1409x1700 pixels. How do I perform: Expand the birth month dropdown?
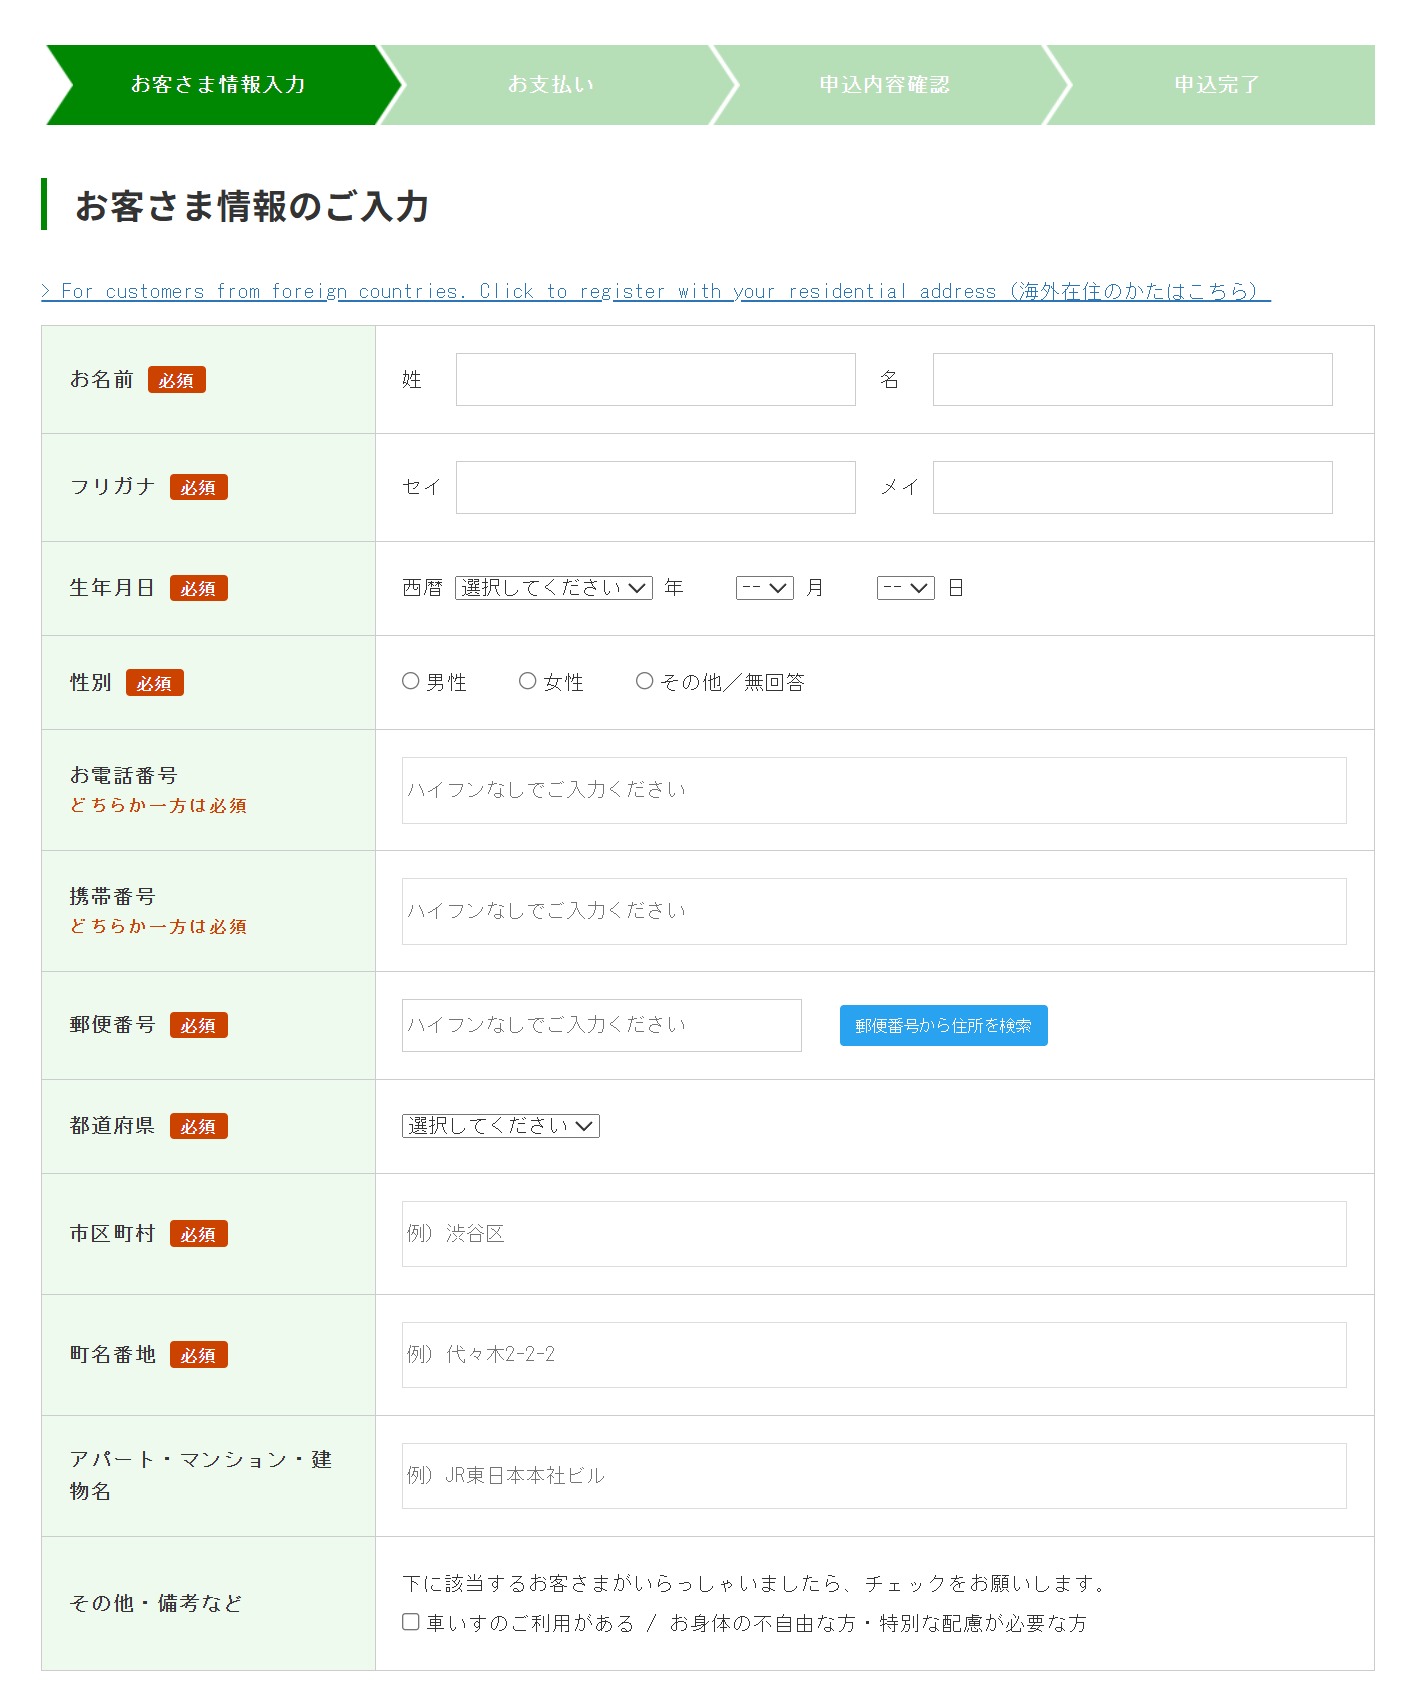click(764, 588)
